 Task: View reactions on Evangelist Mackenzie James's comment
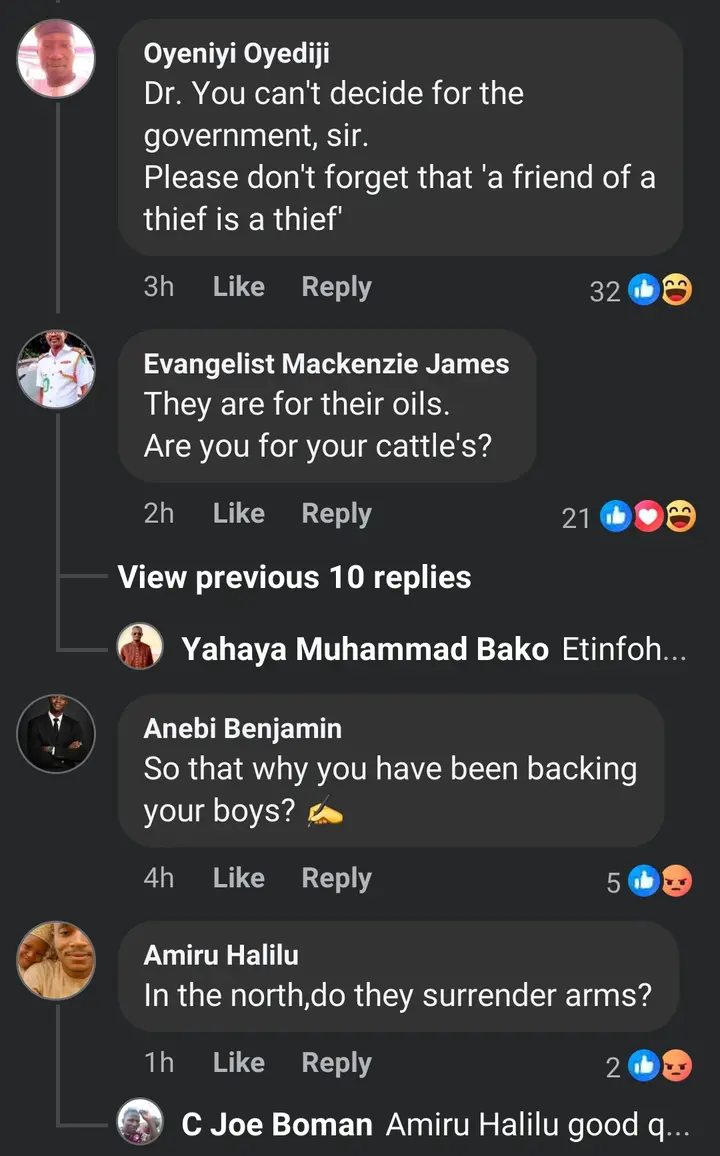(647, 517)
